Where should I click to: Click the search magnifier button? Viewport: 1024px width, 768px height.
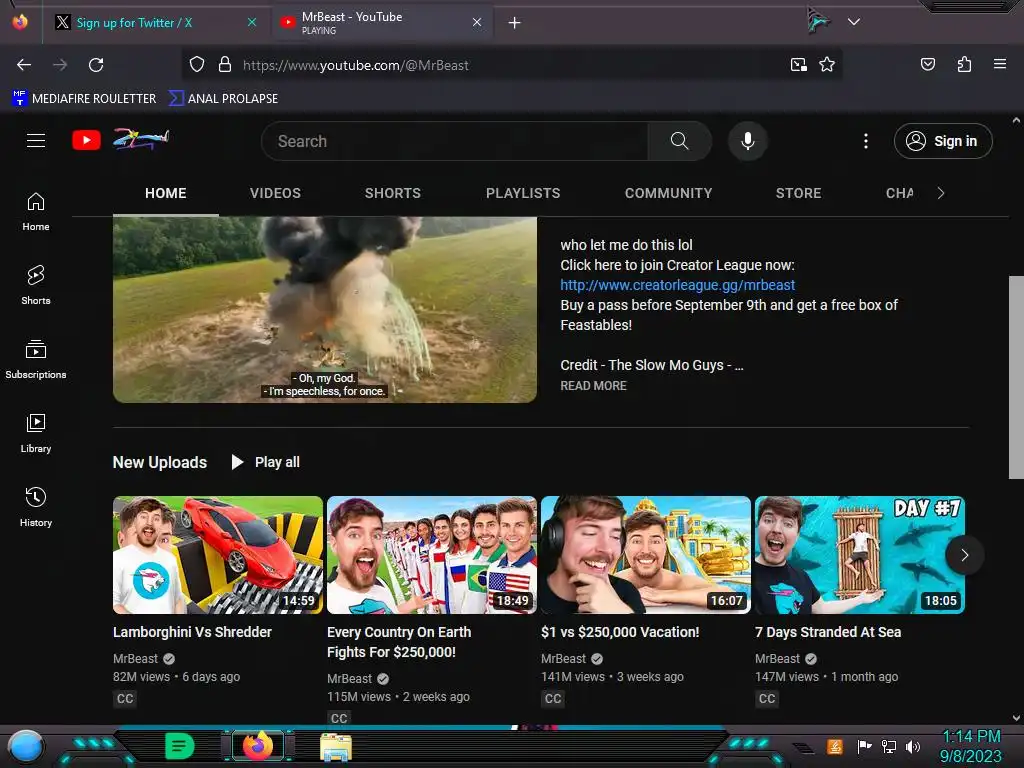(x=679, y=141)
